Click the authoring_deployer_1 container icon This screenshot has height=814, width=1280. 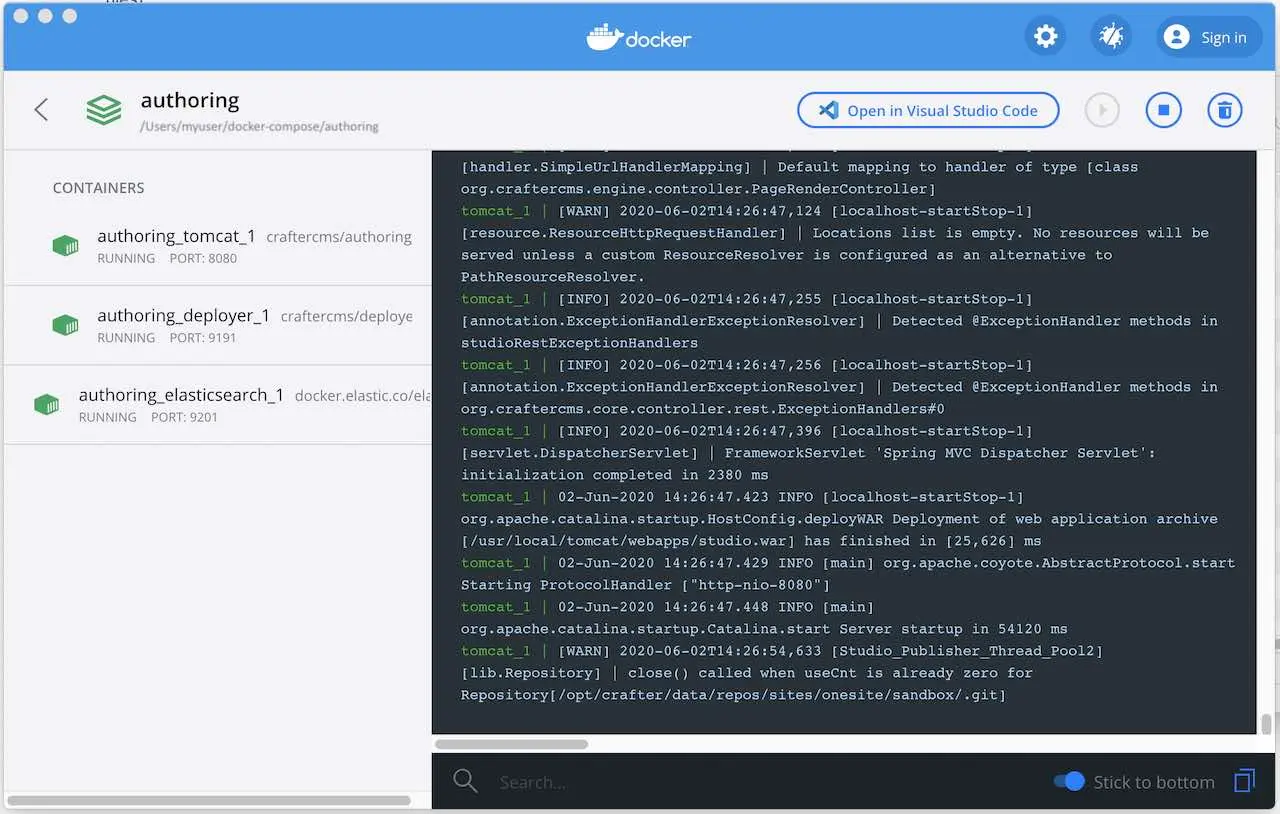click(x=65, y=325)
